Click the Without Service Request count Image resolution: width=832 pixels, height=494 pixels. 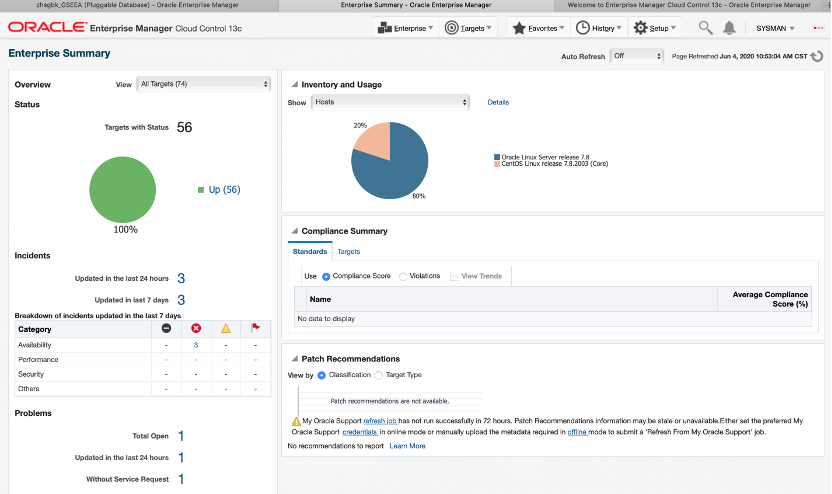(181, 479)
